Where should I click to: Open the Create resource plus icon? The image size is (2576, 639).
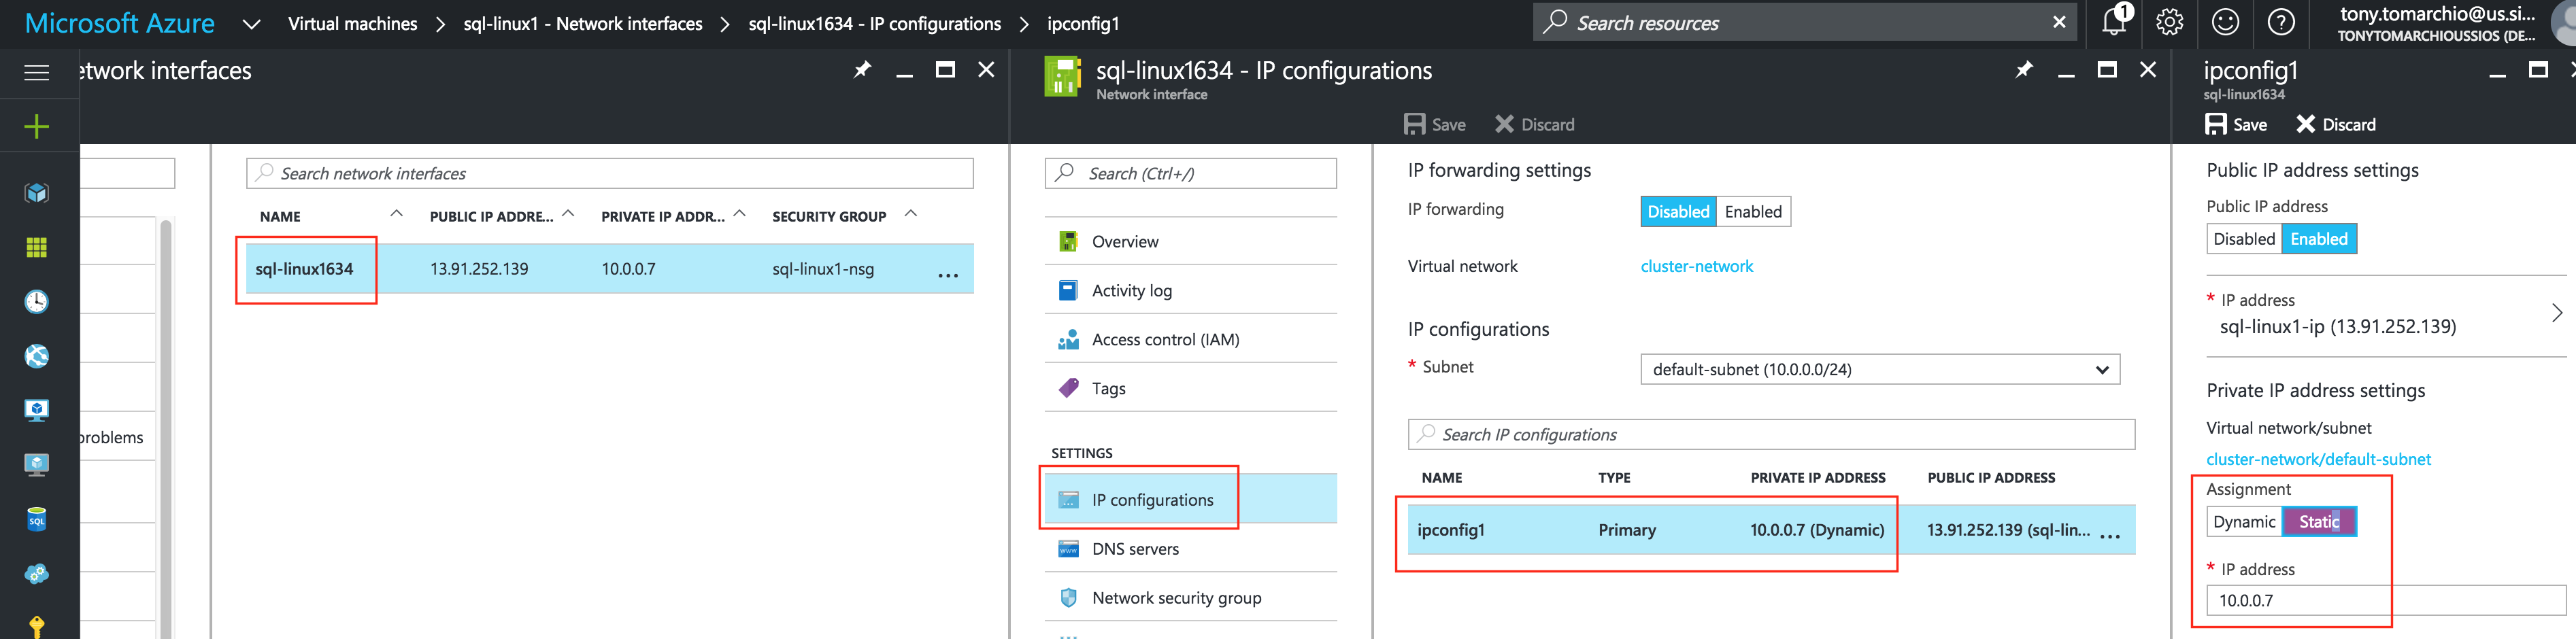point(37,126)
